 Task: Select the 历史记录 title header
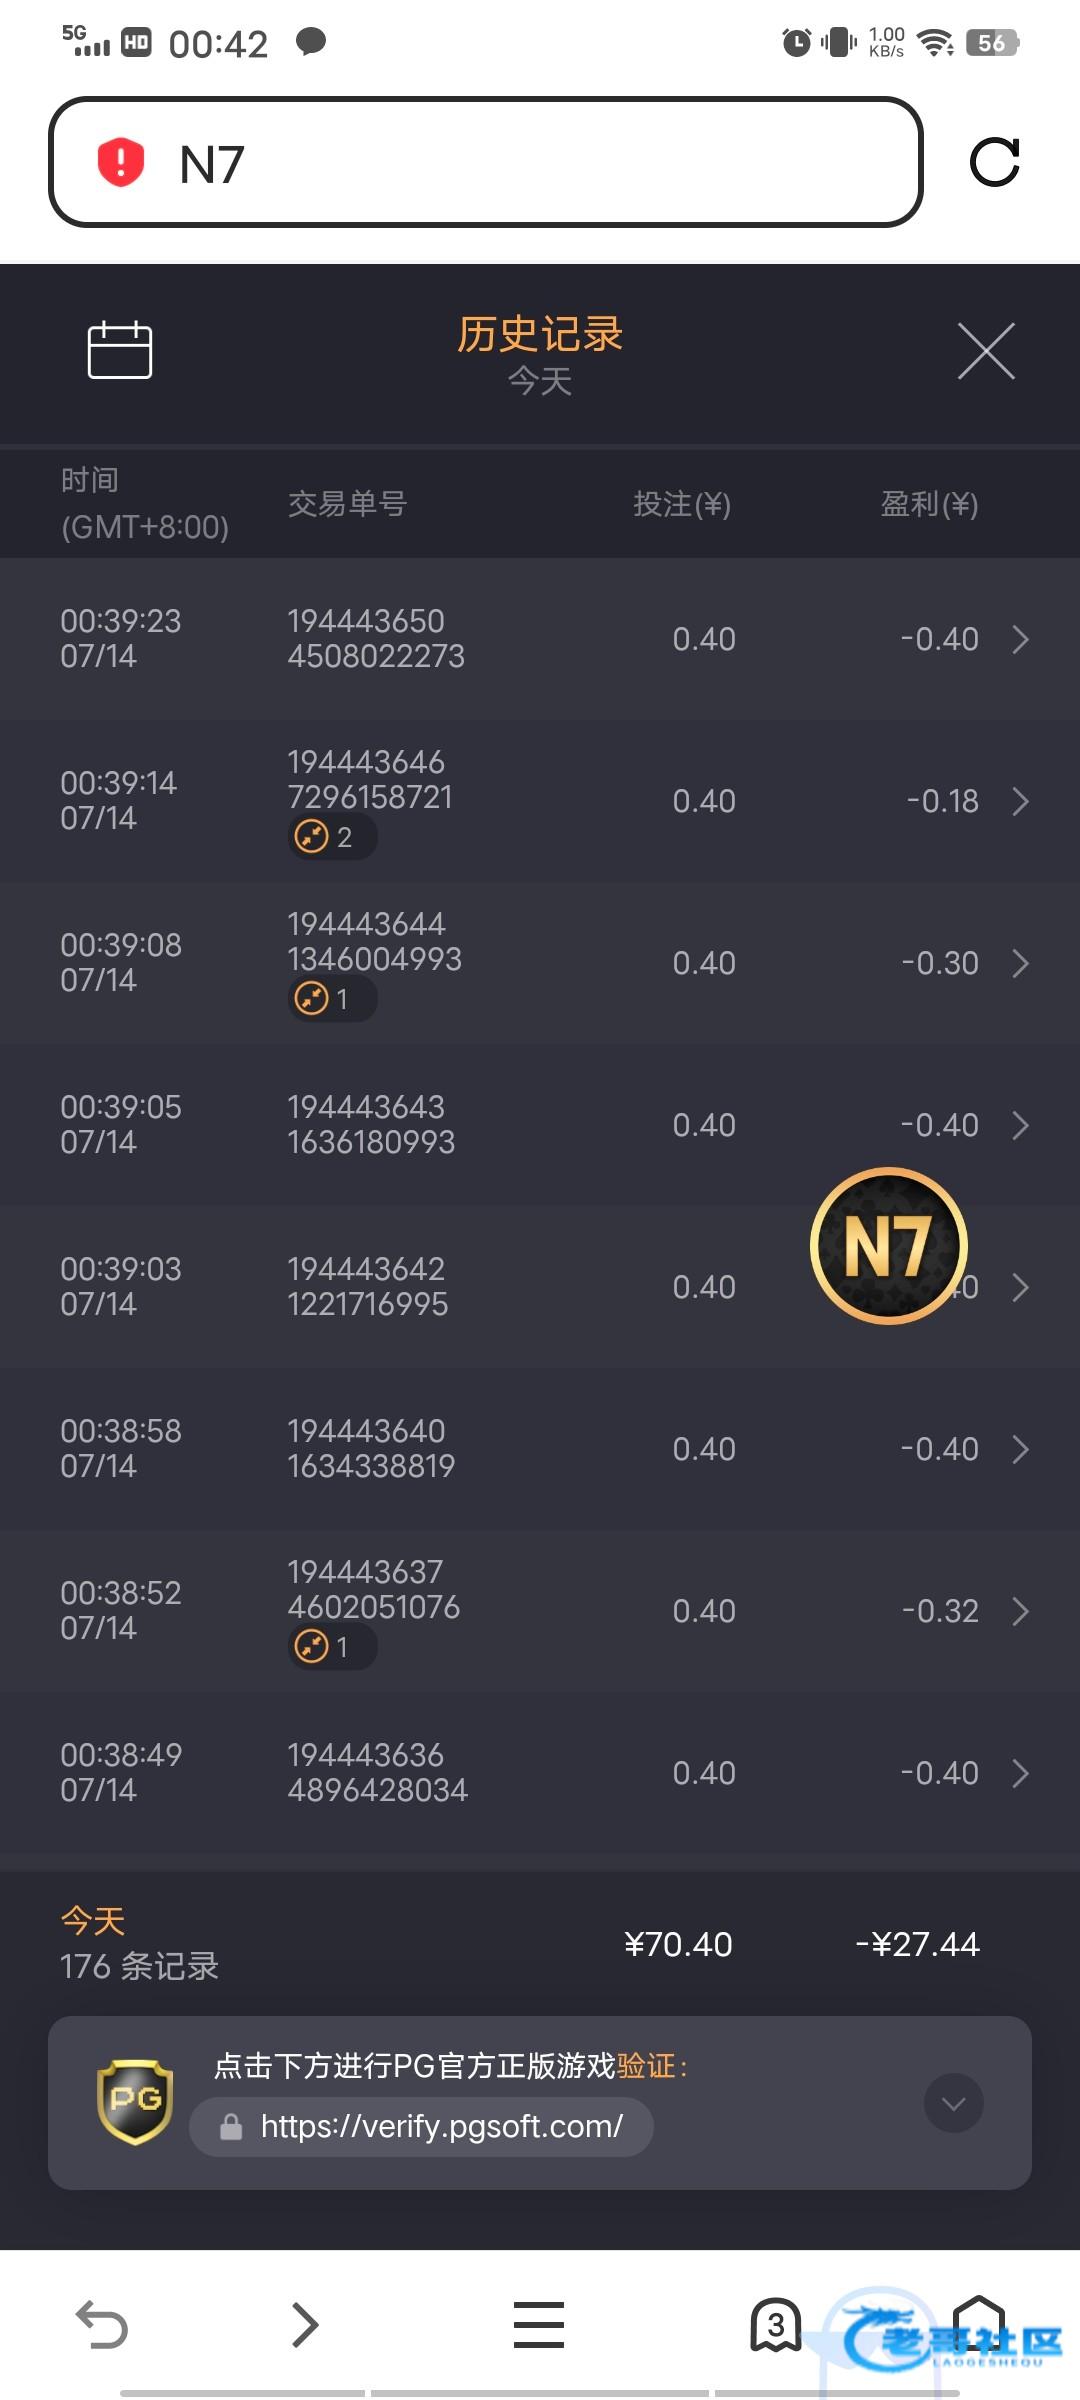[x=540, y=334]
